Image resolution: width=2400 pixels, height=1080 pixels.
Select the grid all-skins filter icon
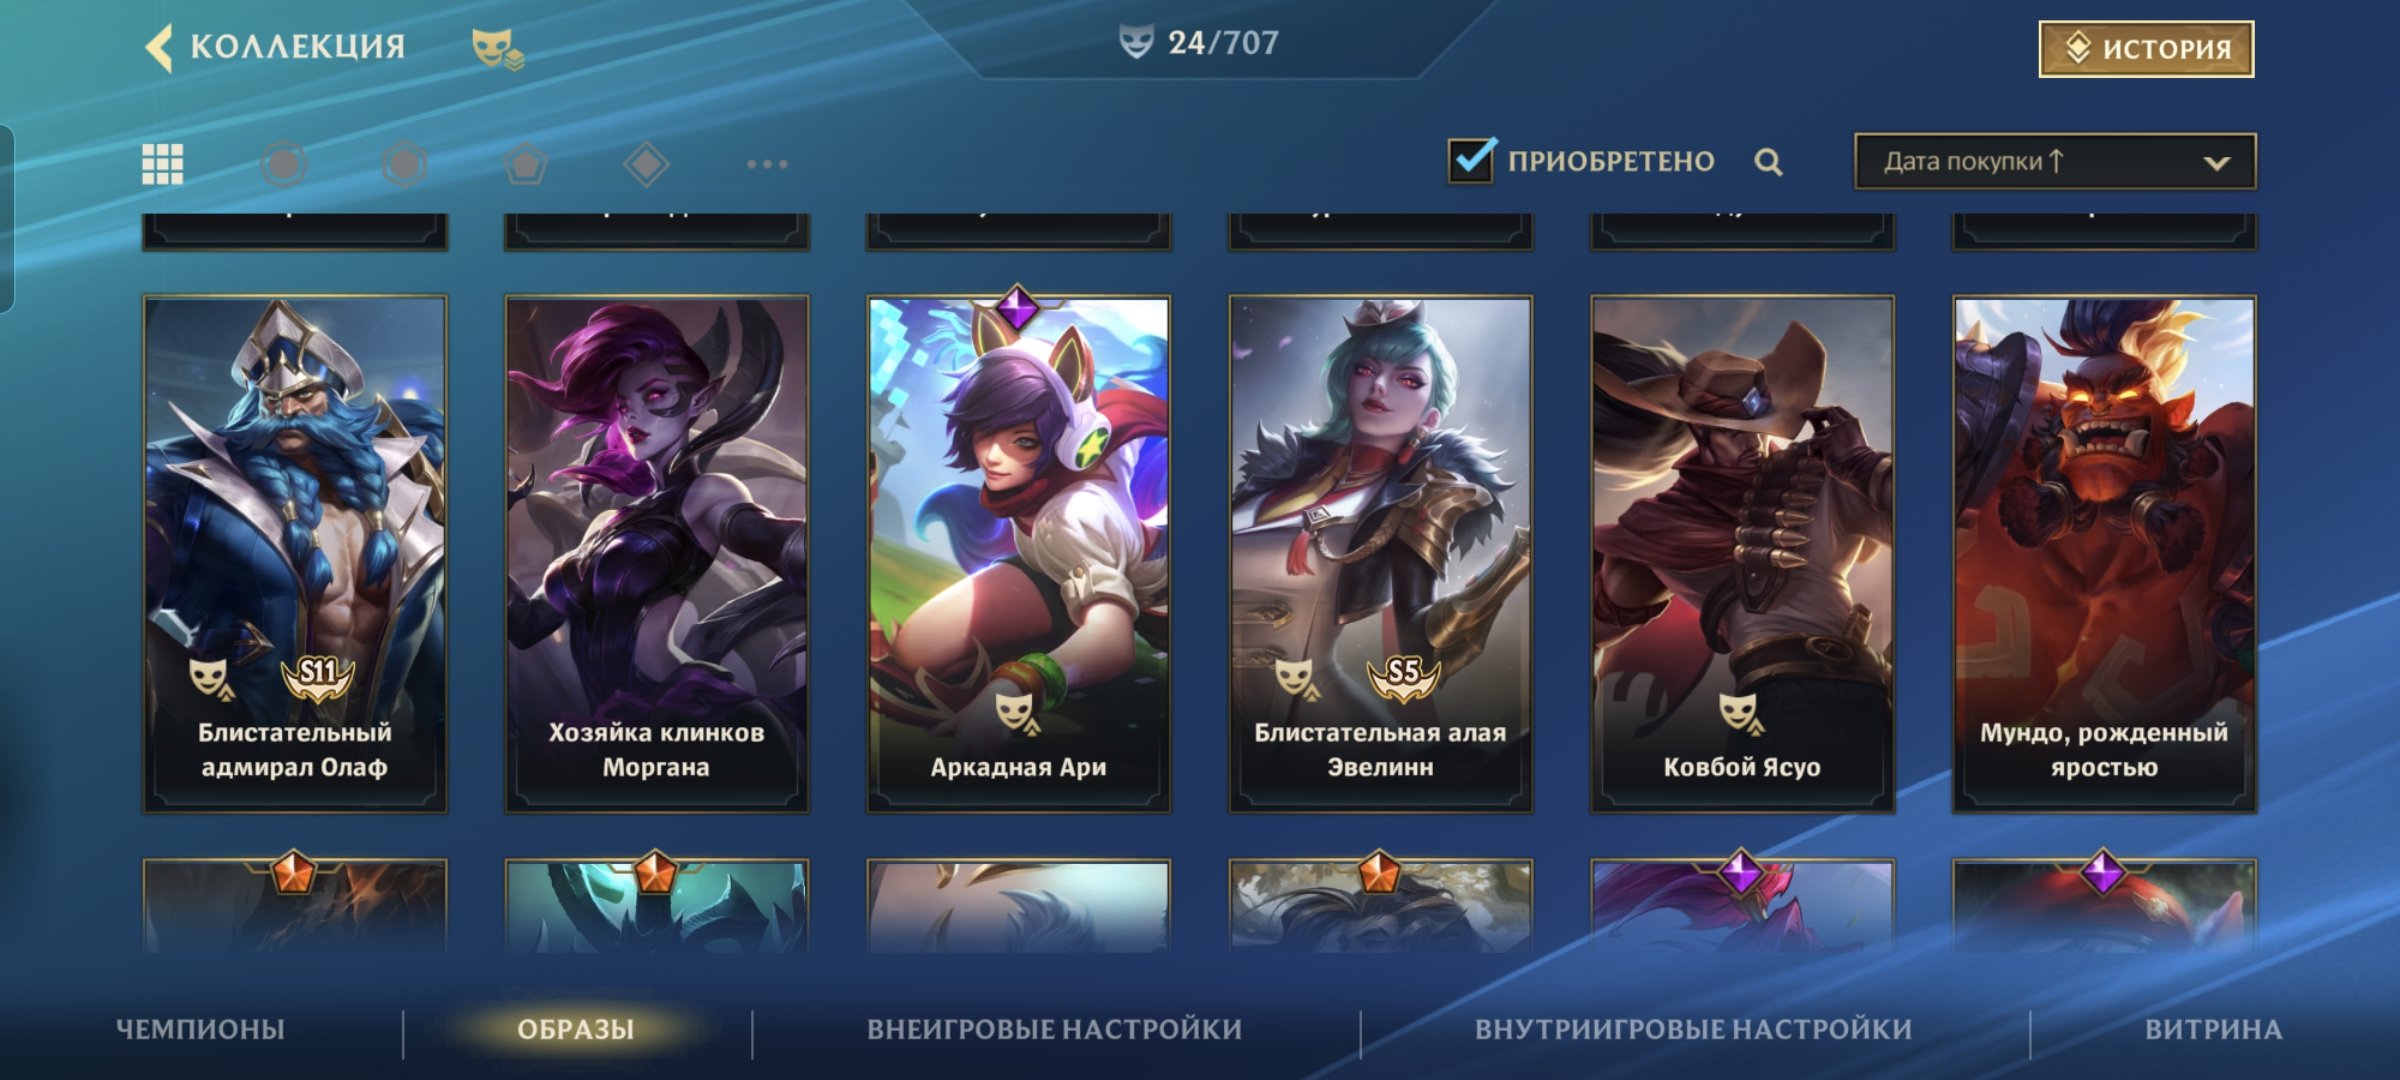click(x=163, y=164)
